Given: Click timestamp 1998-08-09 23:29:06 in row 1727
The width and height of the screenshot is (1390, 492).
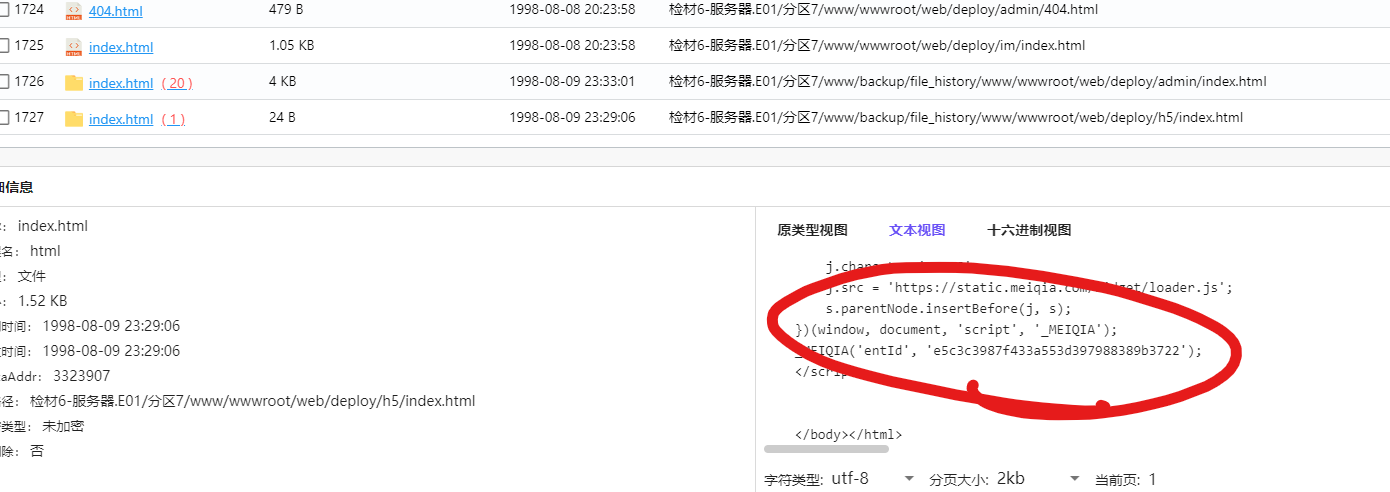Looking at the screenshot, I should pyautogui.click(x=572, y=117).
